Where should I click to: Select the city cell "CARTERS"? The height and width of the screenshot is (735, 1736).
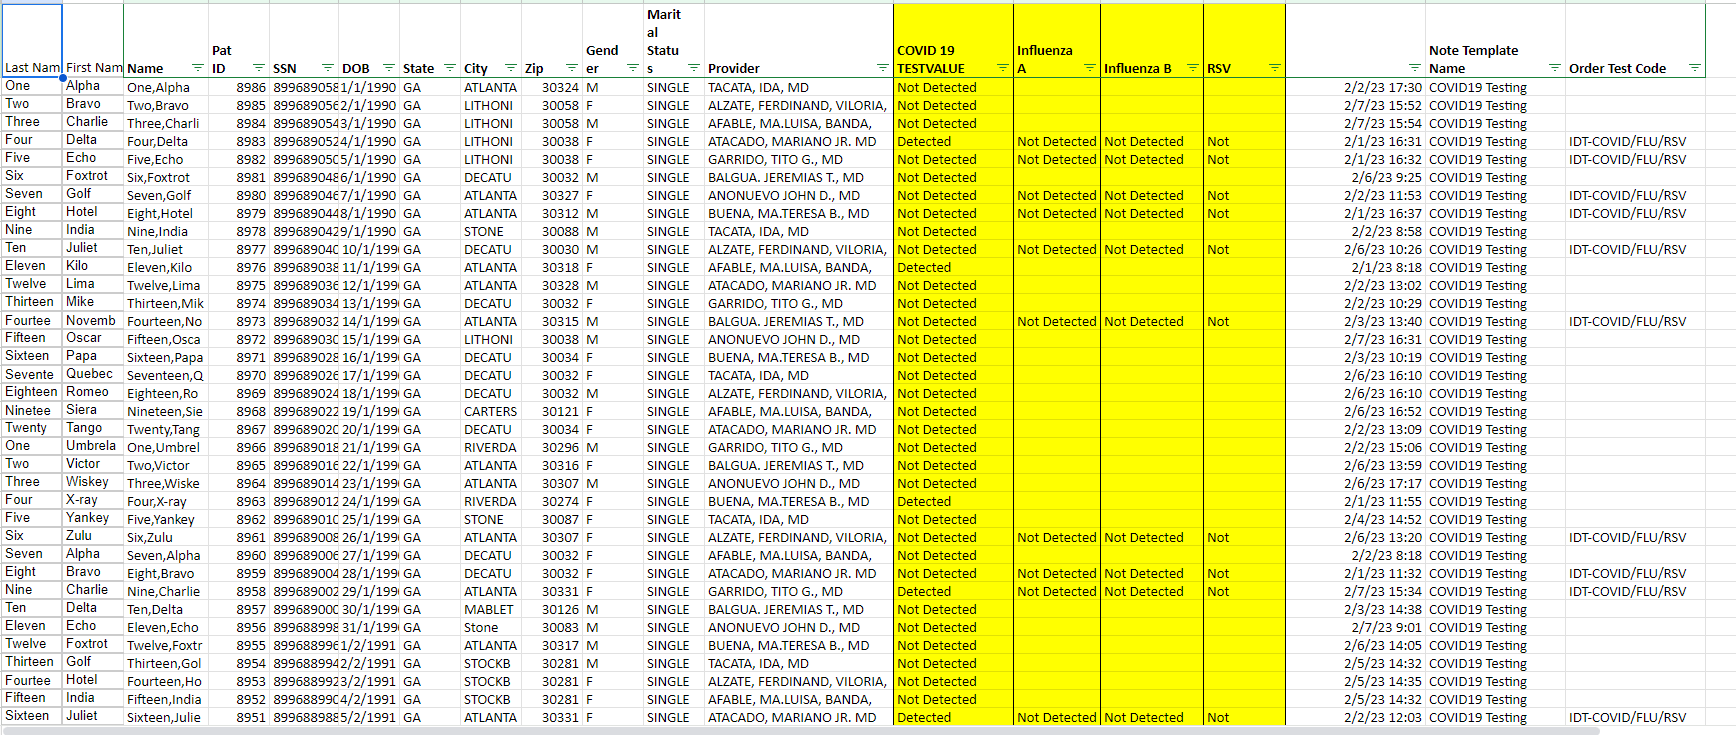point(491,411)
